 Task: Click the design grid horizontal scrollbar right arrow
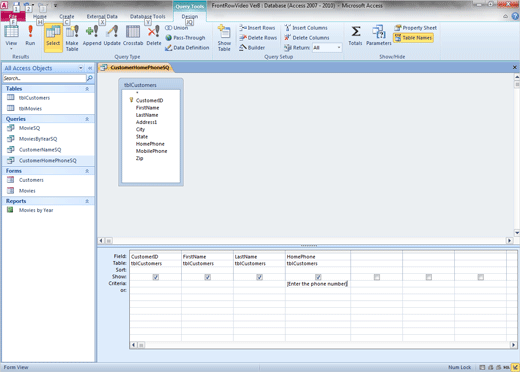tap(514, 345)
